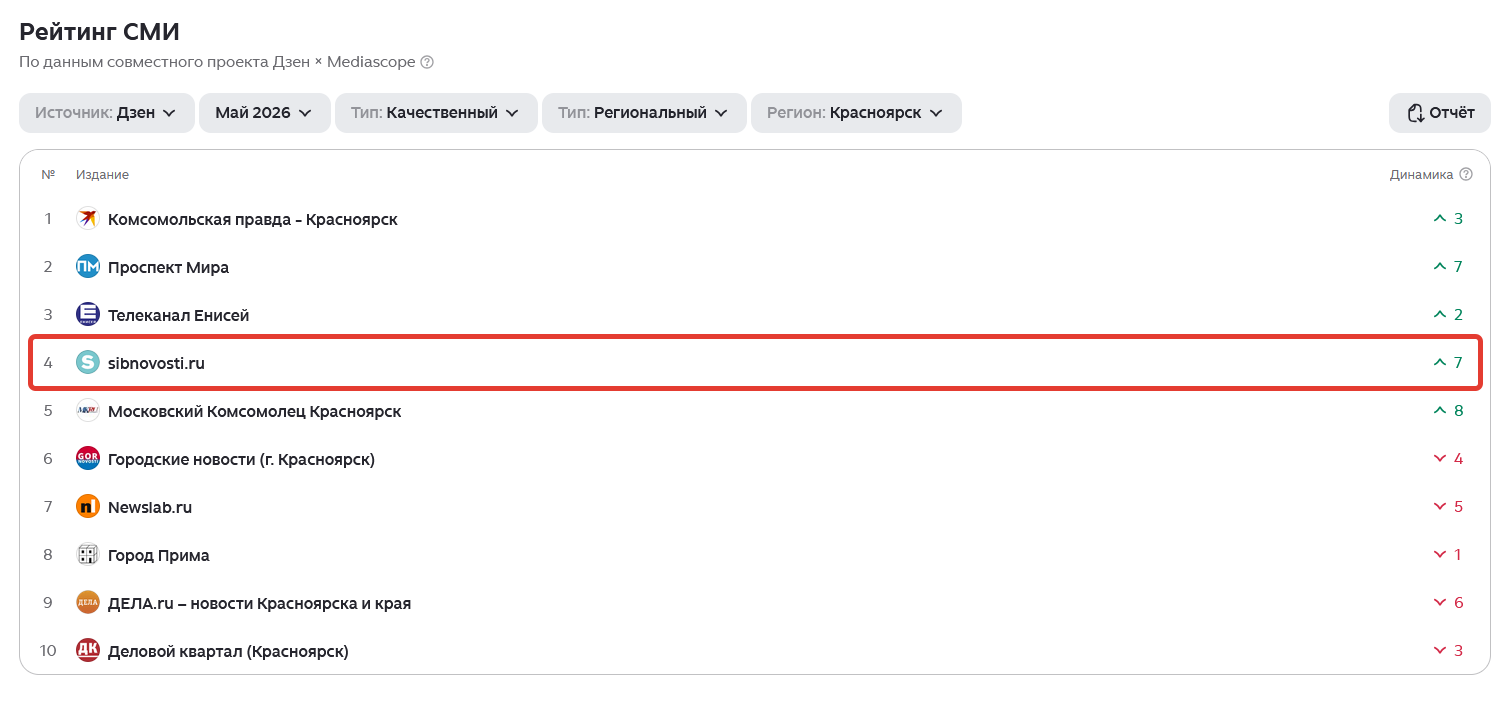Click the Отчёт report button
Image resolution: width=1512 pixels, height=703 pixels.
point(1440,113)
